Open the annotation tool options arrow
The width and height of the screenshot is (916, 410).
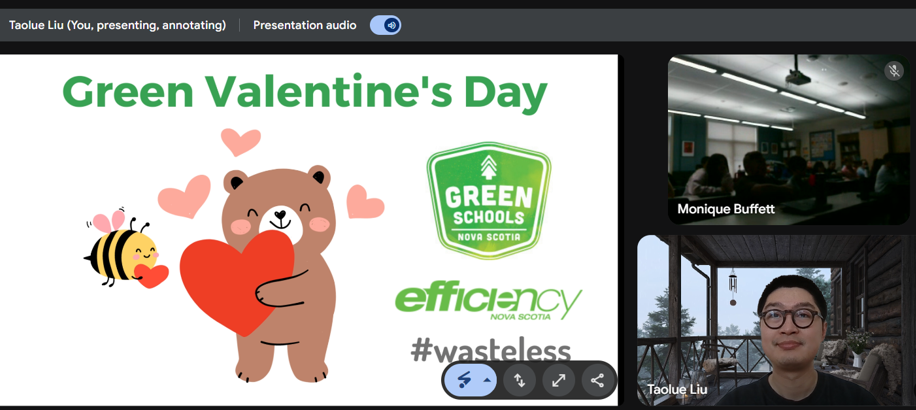coord(487,380)
